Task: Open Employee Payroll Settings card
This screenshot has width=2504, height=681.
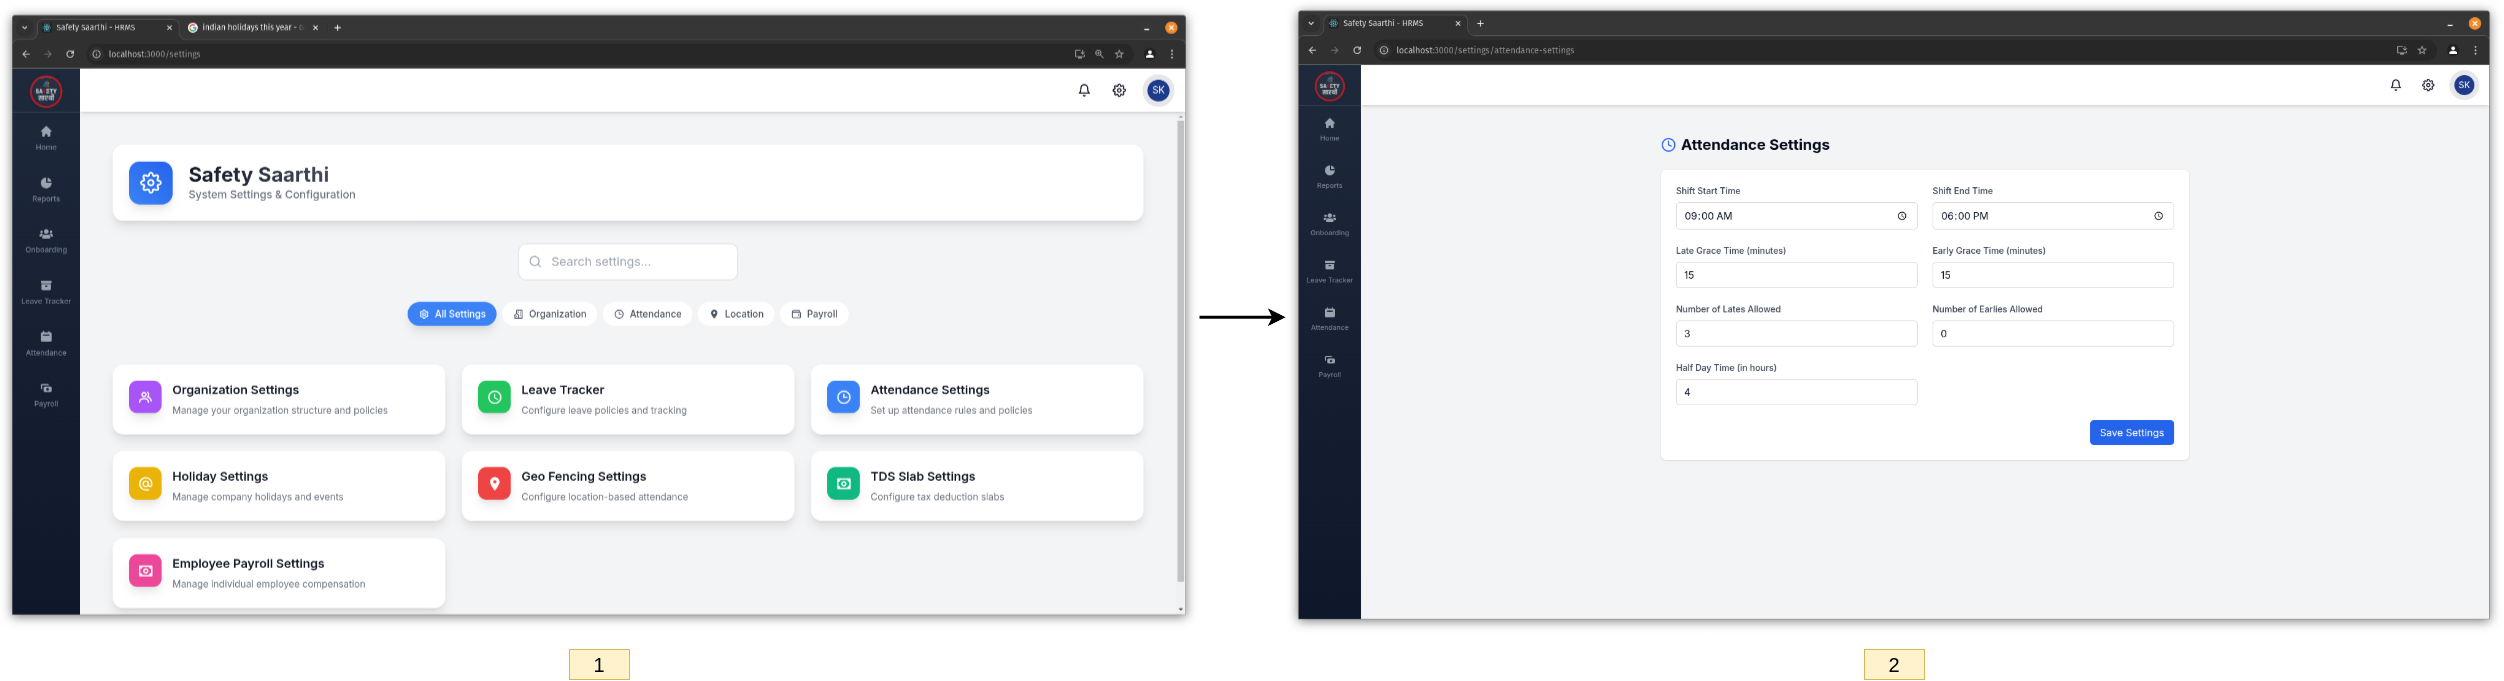Action: click(278, 573)
